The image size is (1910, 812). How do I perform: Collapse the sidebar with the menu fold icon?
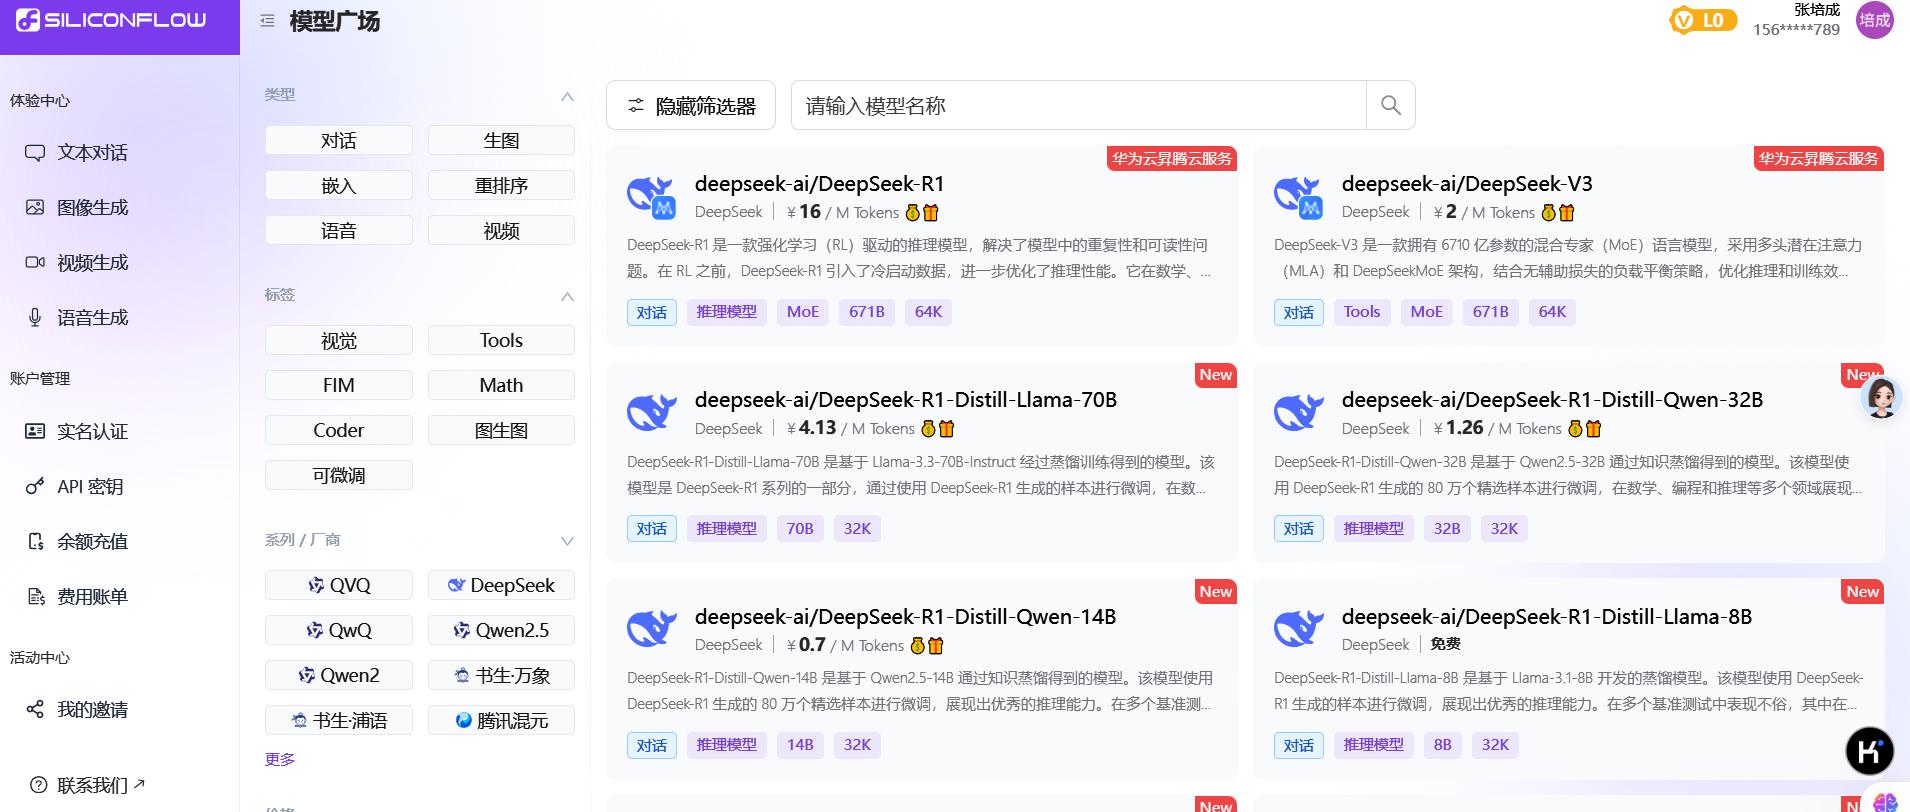coord(267,21)
